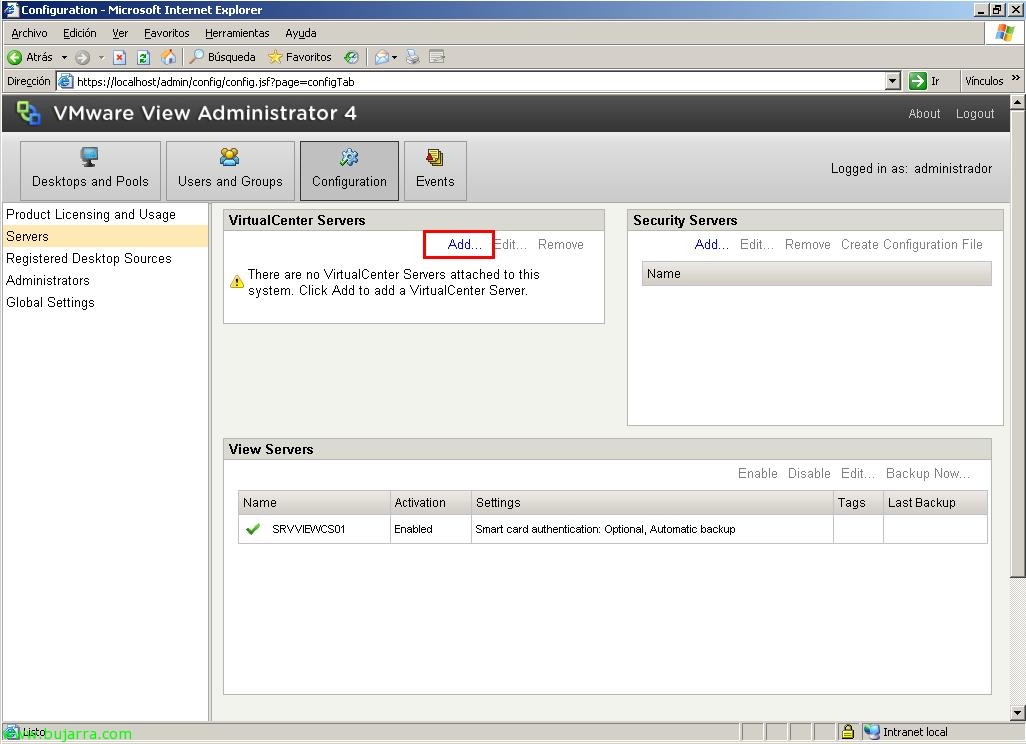
Task: Click the page scrollbar up arrow
Action: [x=1017, y=102]
